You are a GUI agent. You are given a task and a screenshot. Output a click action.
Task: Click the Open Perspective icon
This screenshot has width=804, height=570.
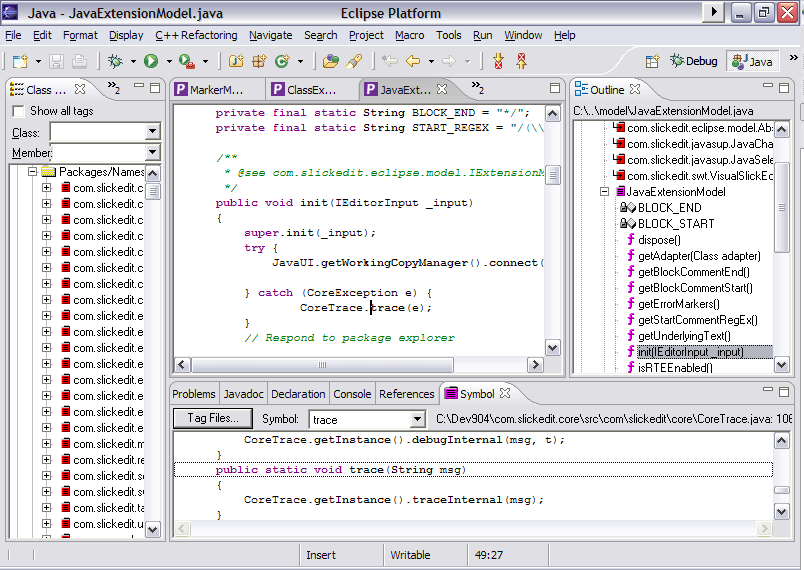(x=651, y=61)
